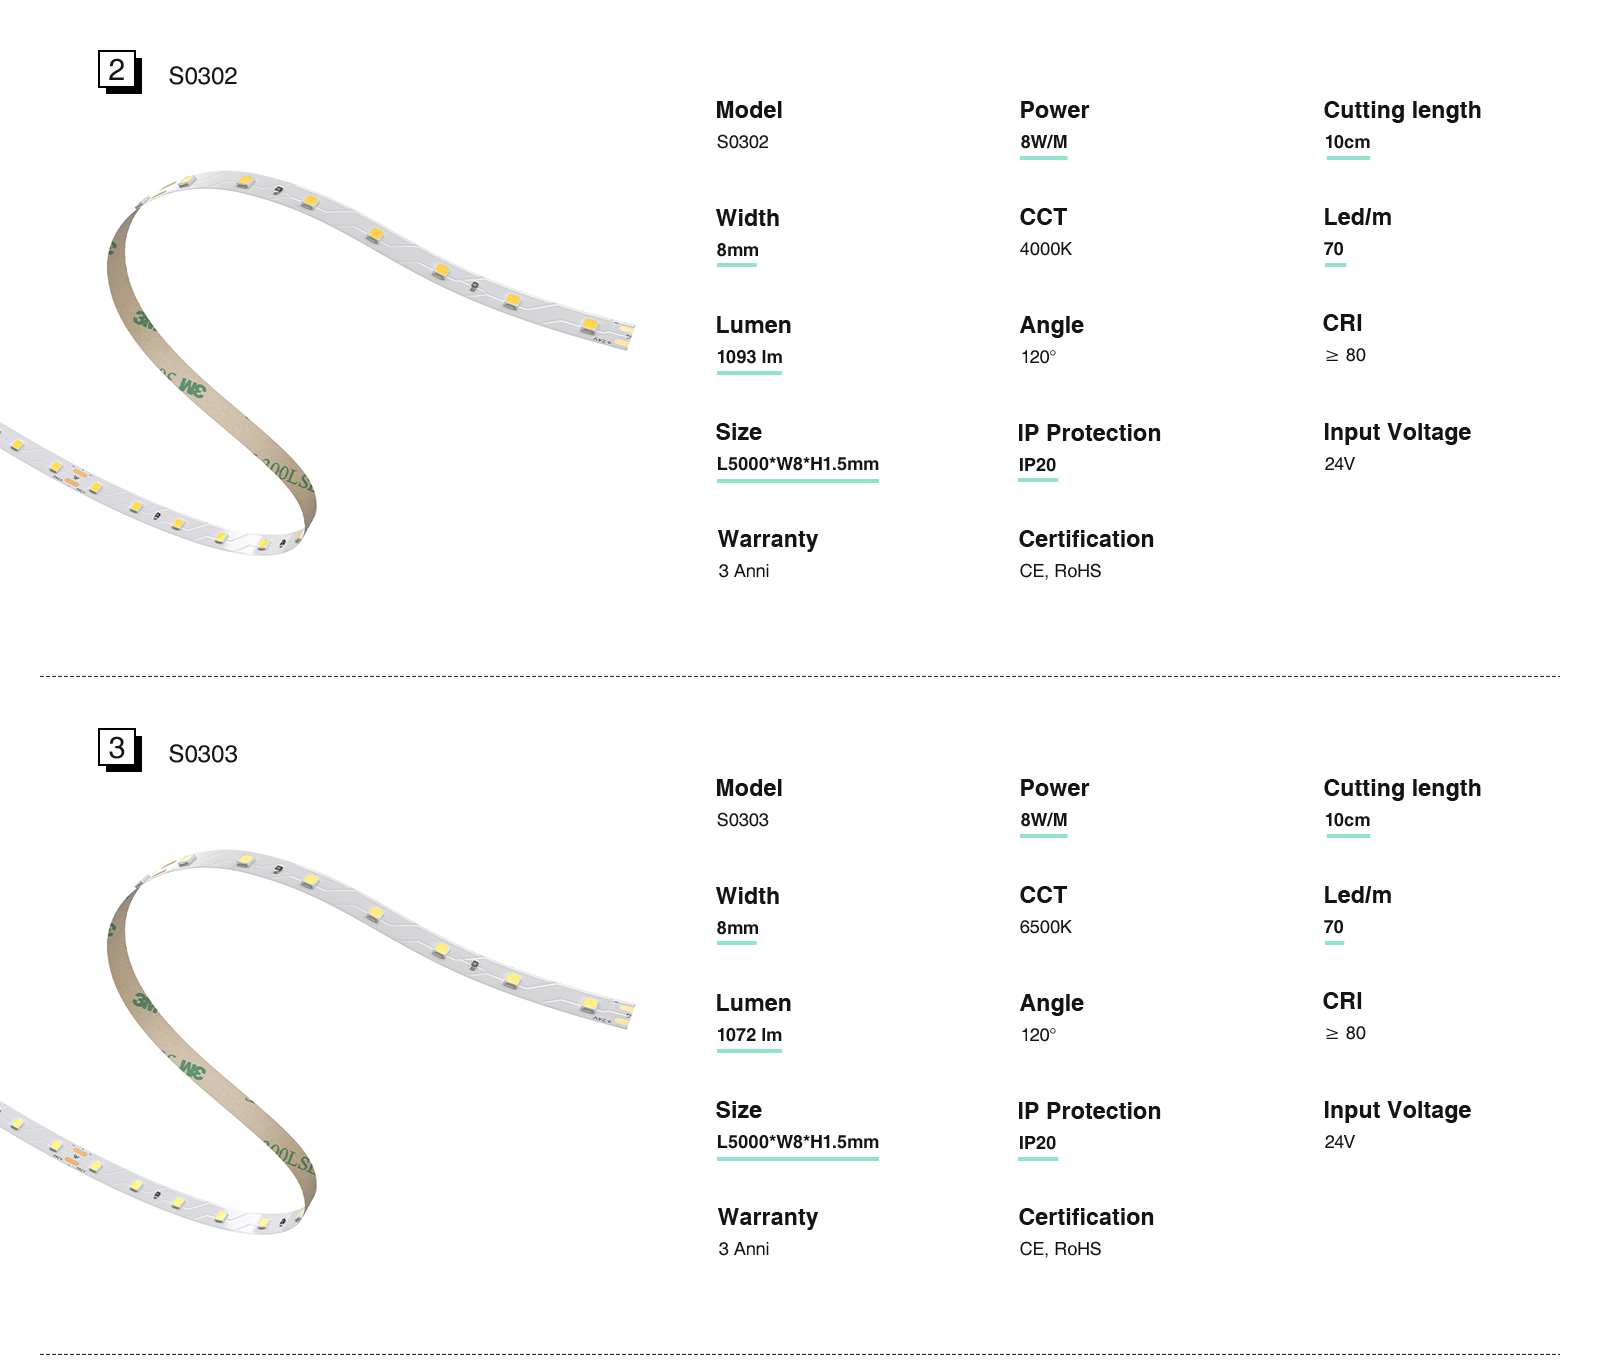Image resolution: width=1600 pixels, height=1360 pixels.
Task: Click L5000*W8*H1.5mm size link for S0302
Action: coord(797,464)
